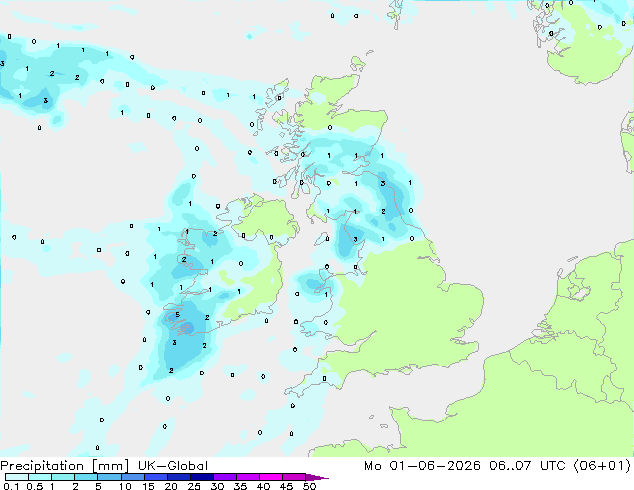Viewport: 634px width, 490px height.
Task: Select the 30–35 mm legend swatch
Action: coord(224,477)
